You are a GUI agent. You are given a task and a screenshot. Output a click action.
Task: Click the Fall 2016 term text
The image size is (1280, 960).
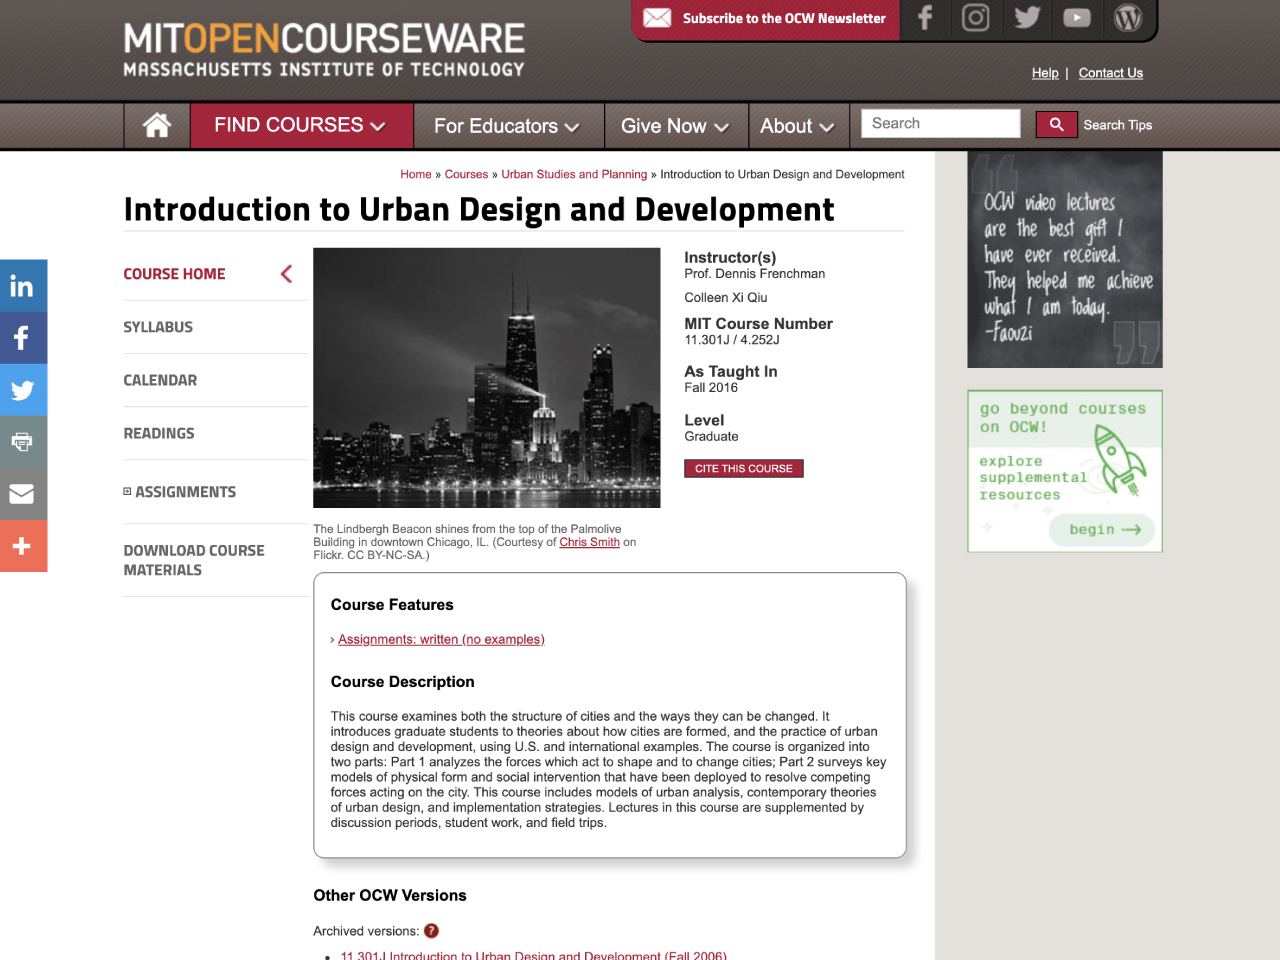711,388
